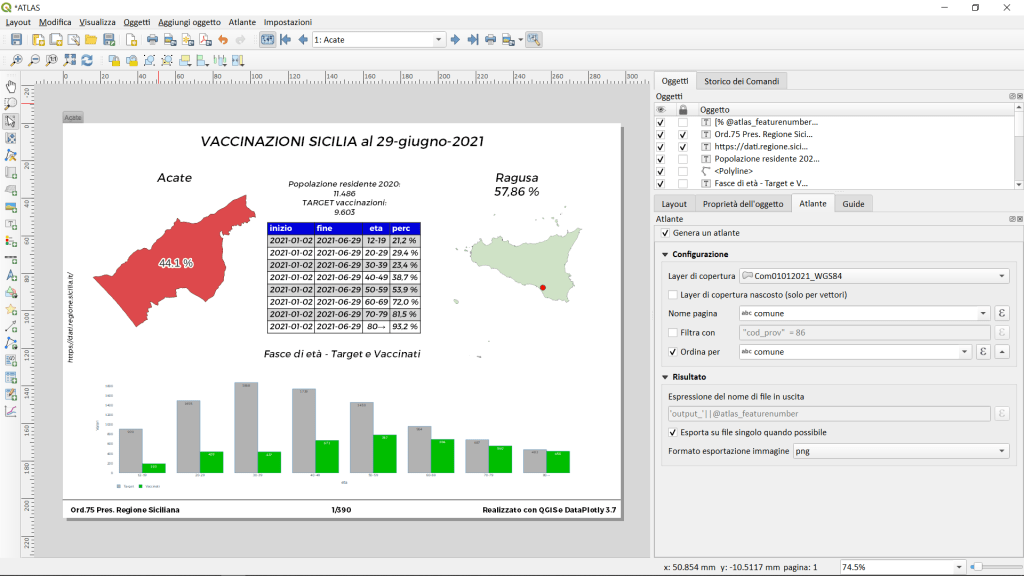The width and height of the screenshot is (1024, 576).
Task: Uncheck Genera un atlante checkbox
Action: pos(666,233)
